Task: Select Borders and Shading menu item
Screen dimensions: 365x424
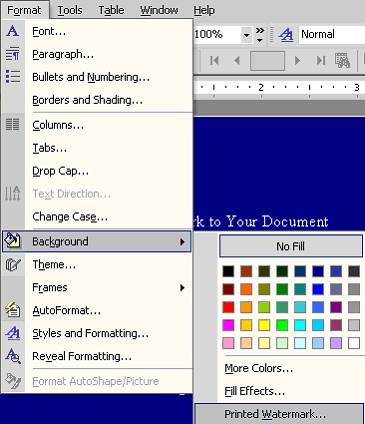Action: pos(87,100)
